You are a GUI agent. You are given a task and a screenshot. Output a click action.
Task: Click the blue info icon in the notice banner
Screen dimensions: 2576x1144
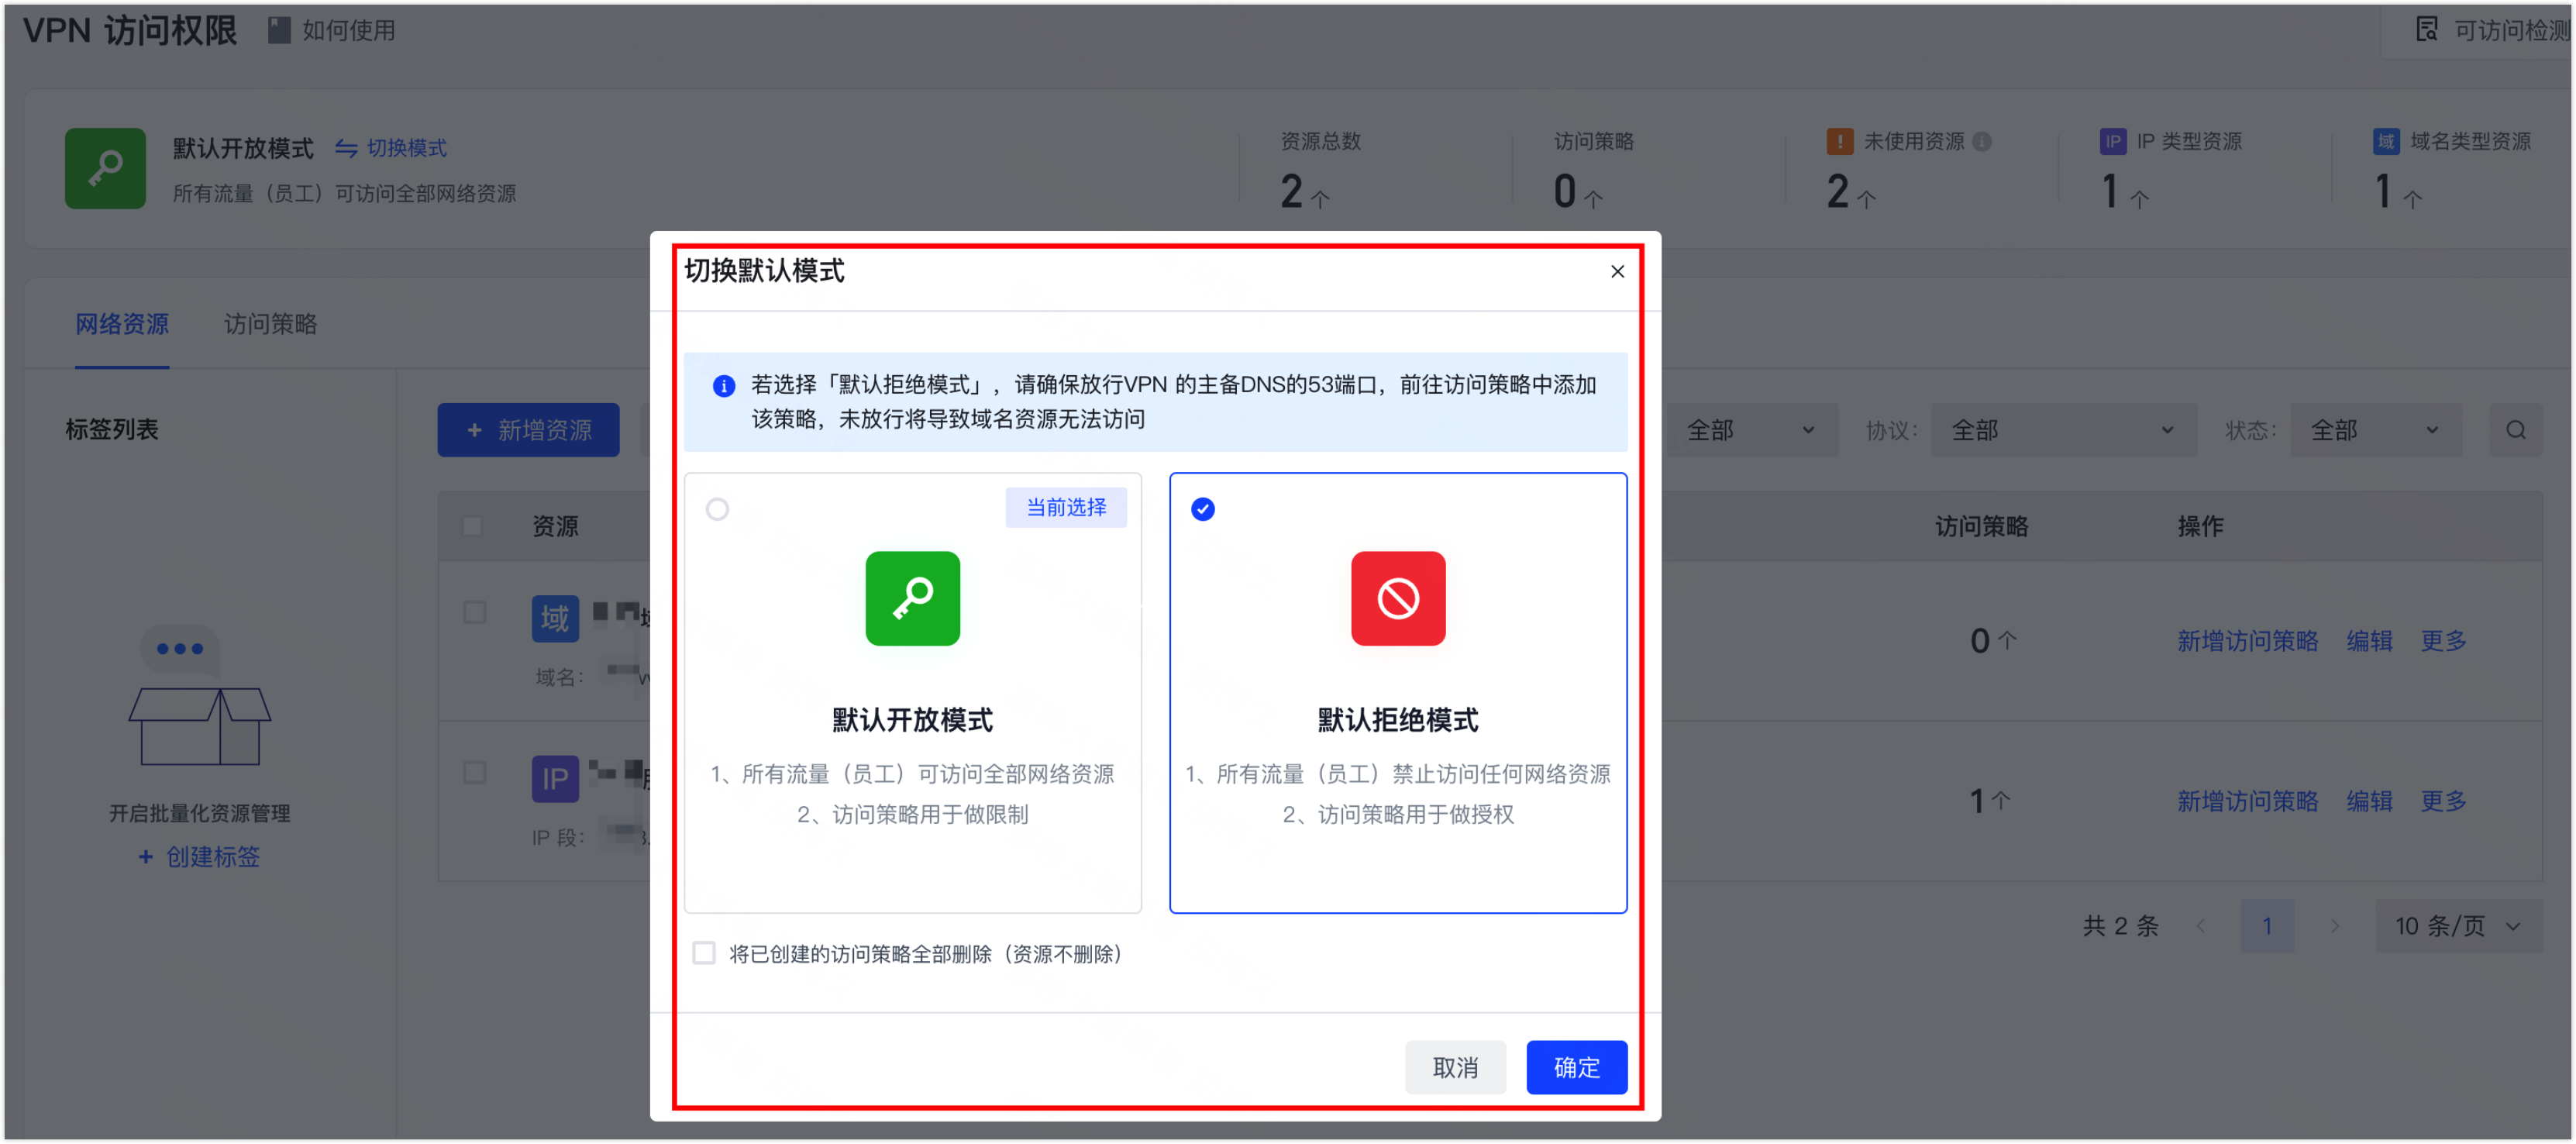coord(724,386)
